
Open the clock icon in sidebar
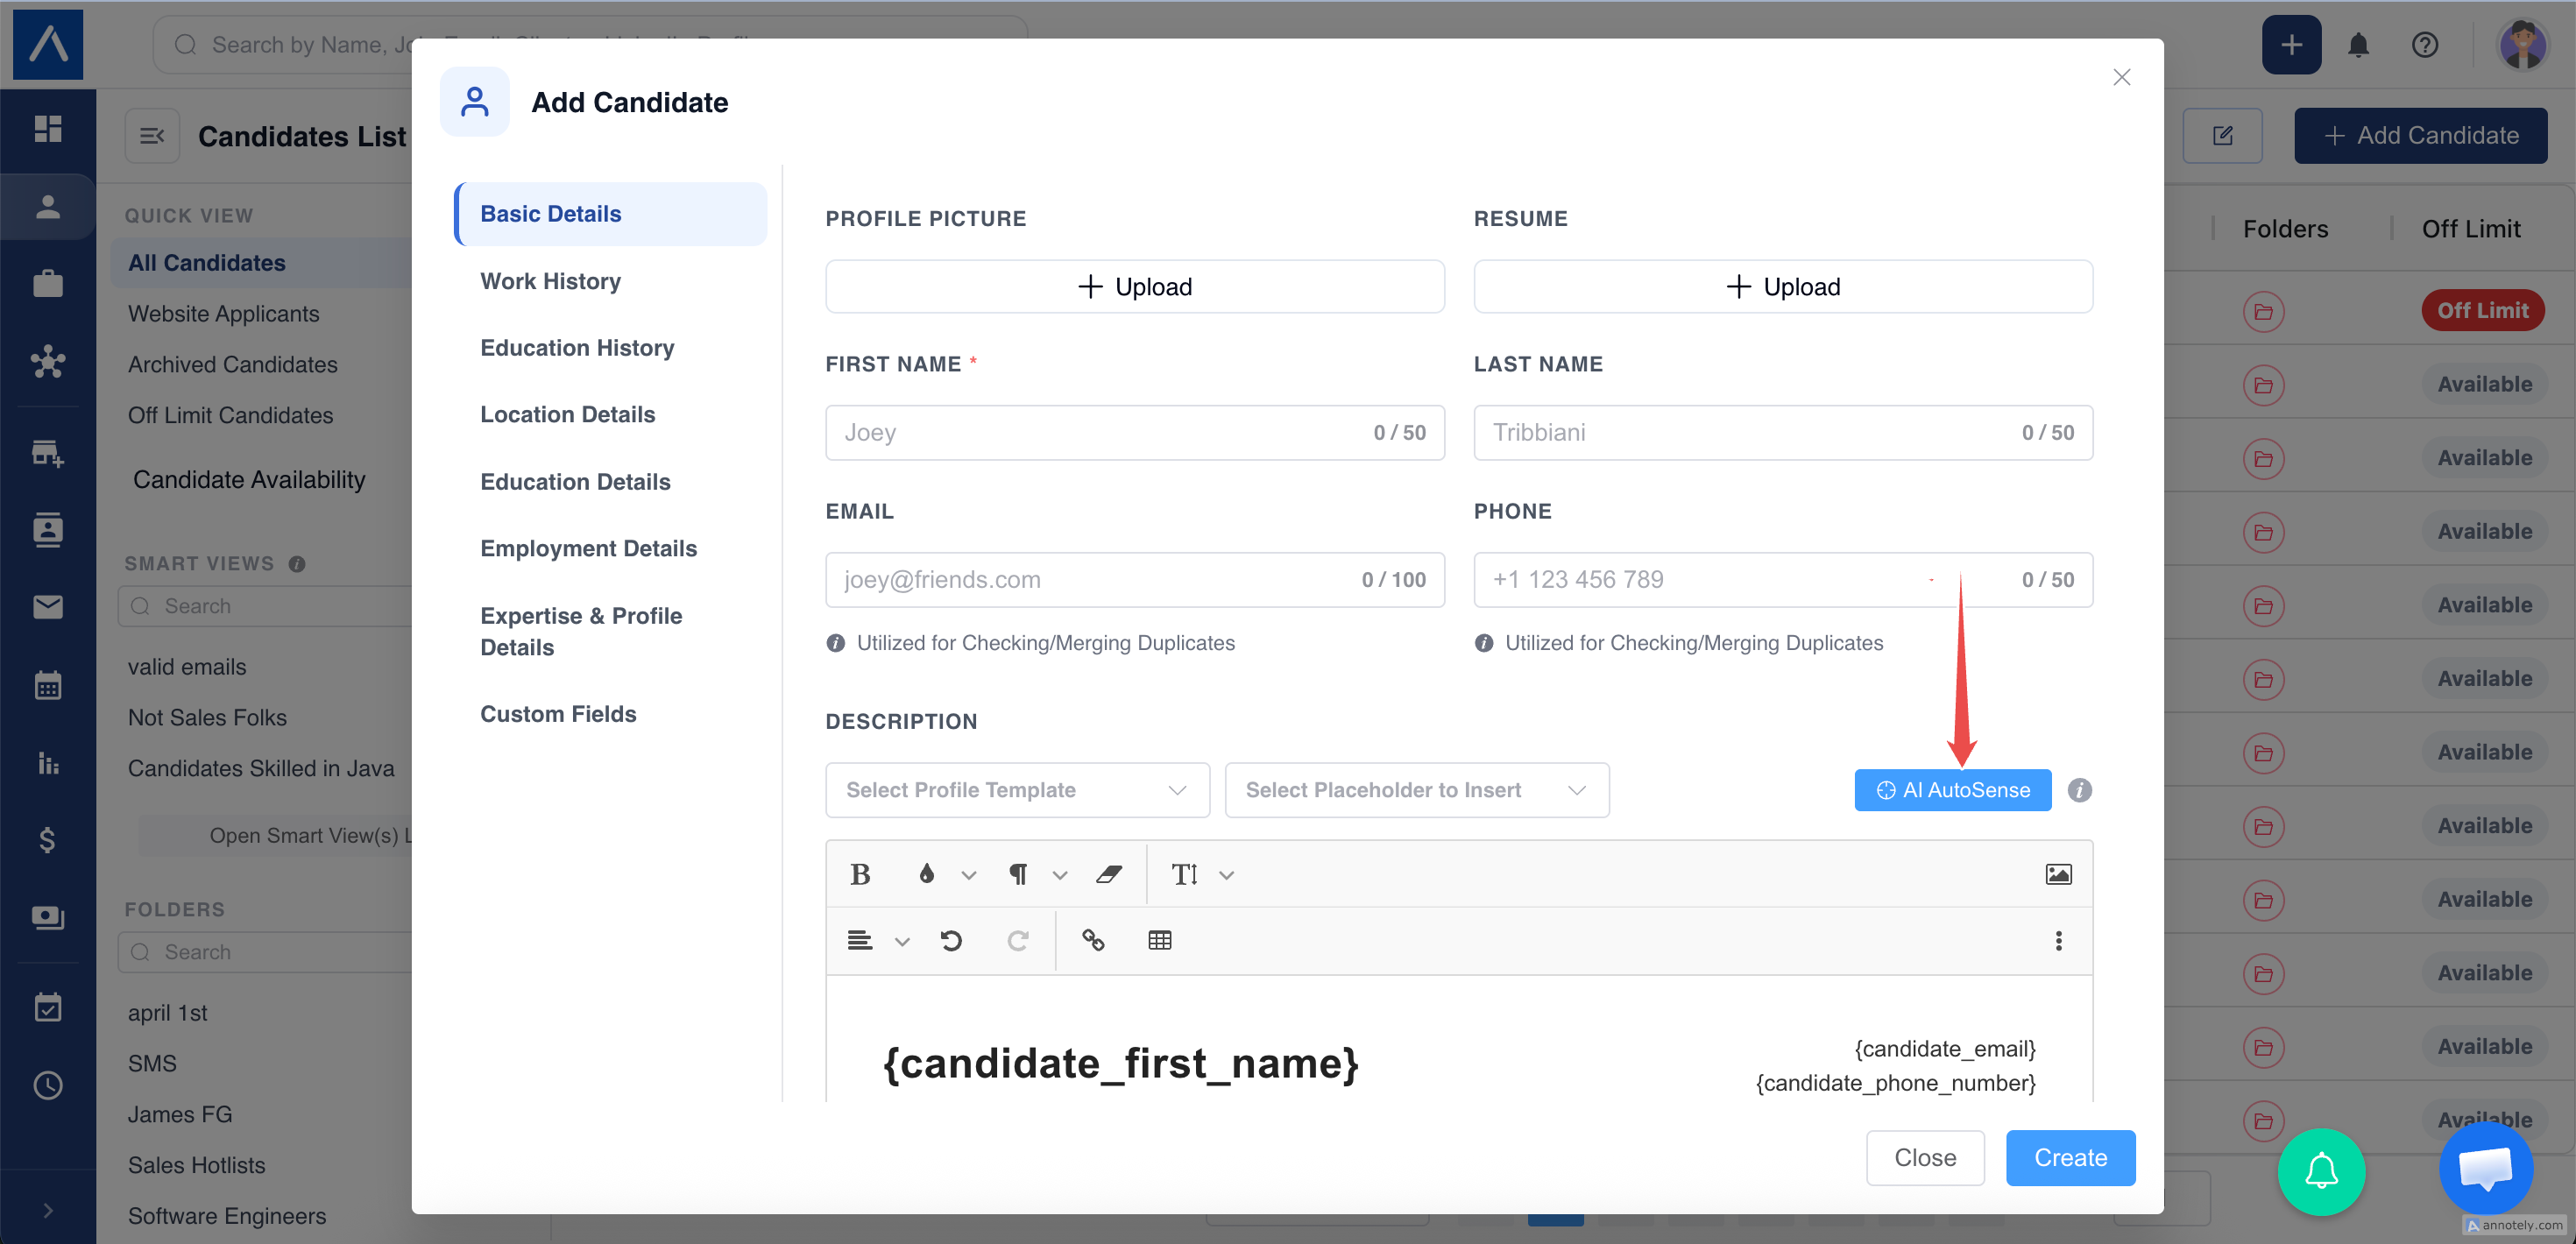pyautogui.click(x=48, y=1085)
